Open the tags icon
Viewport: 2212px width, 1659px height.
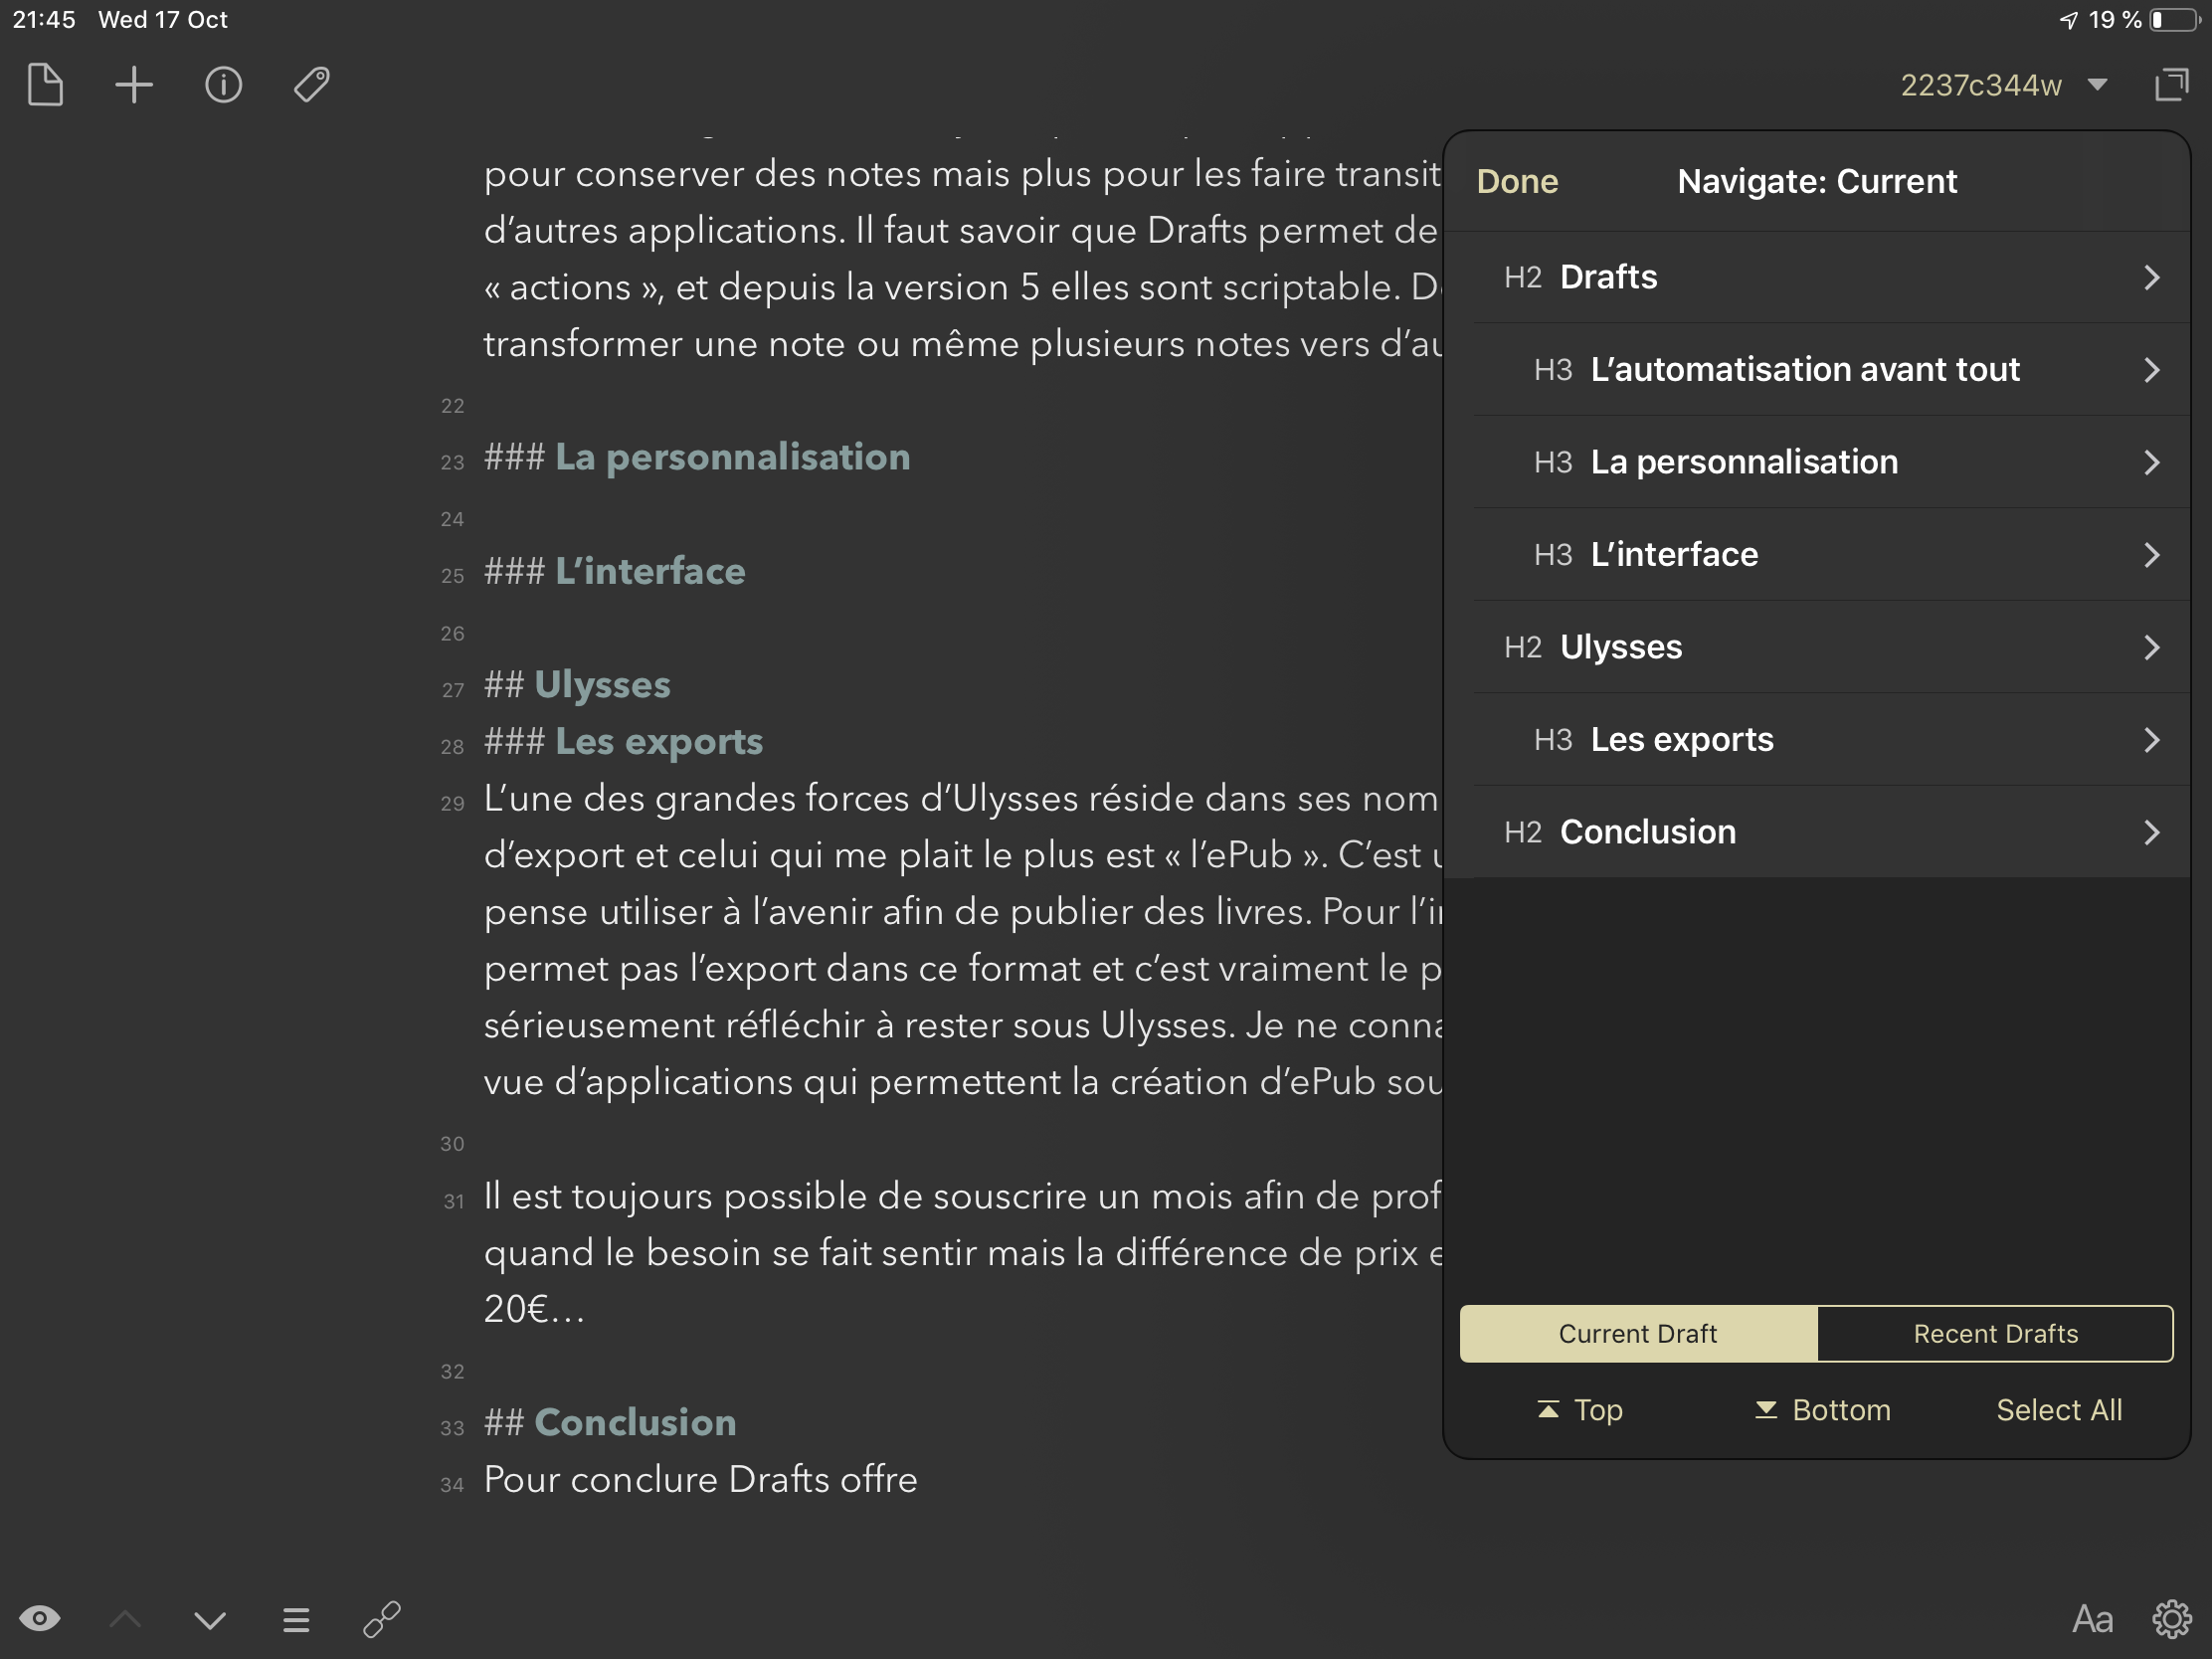[x=312, y=85]
